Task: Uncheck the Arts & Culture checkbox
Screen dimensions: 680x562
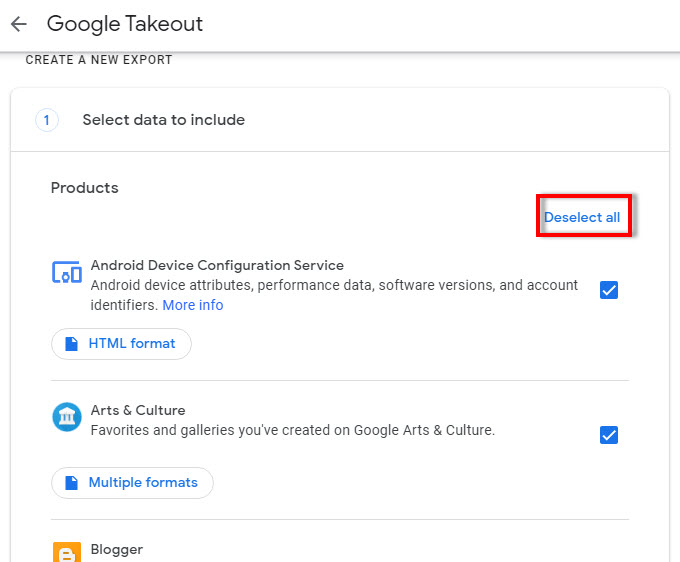Action: click(x=609, y=435)
